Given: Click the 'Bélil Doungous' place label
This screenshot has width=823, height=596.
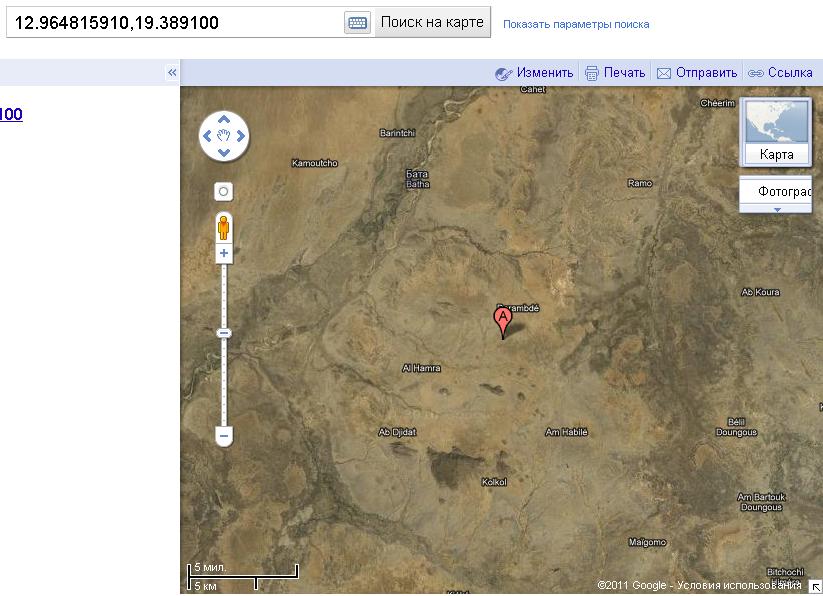Looking at the screenshot, I should coord(736,427).
